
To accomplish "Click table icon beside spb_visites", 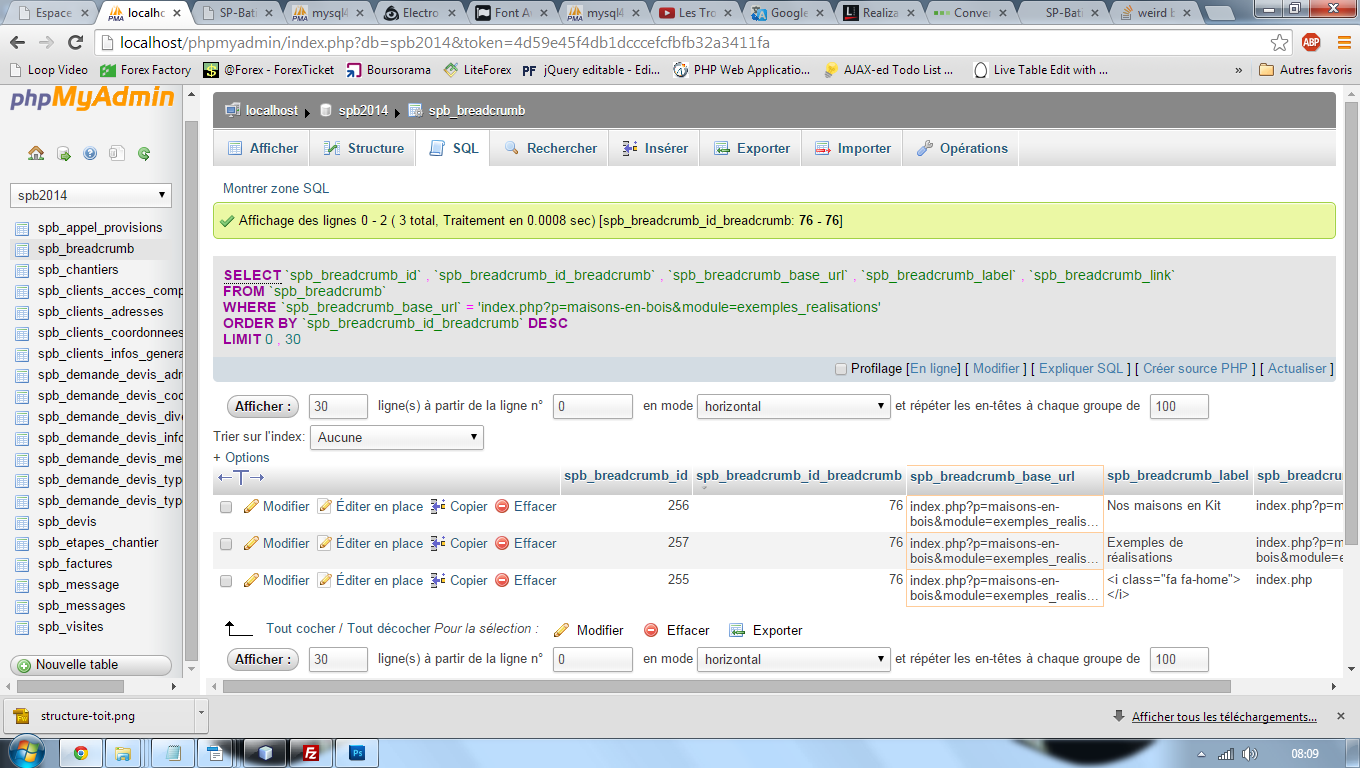I will tap(22, 627).
